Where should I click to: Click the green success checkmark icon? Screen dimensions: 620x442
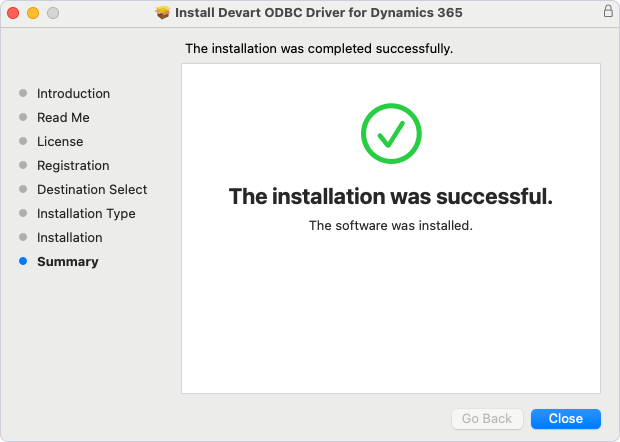click(x=391, y=134)
